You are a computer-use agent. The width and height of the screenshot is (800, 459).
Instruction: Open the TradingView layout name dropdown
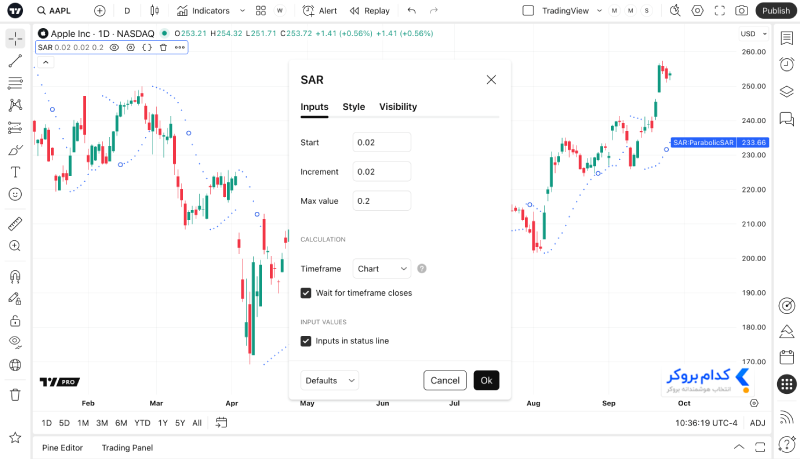point(572,11)
